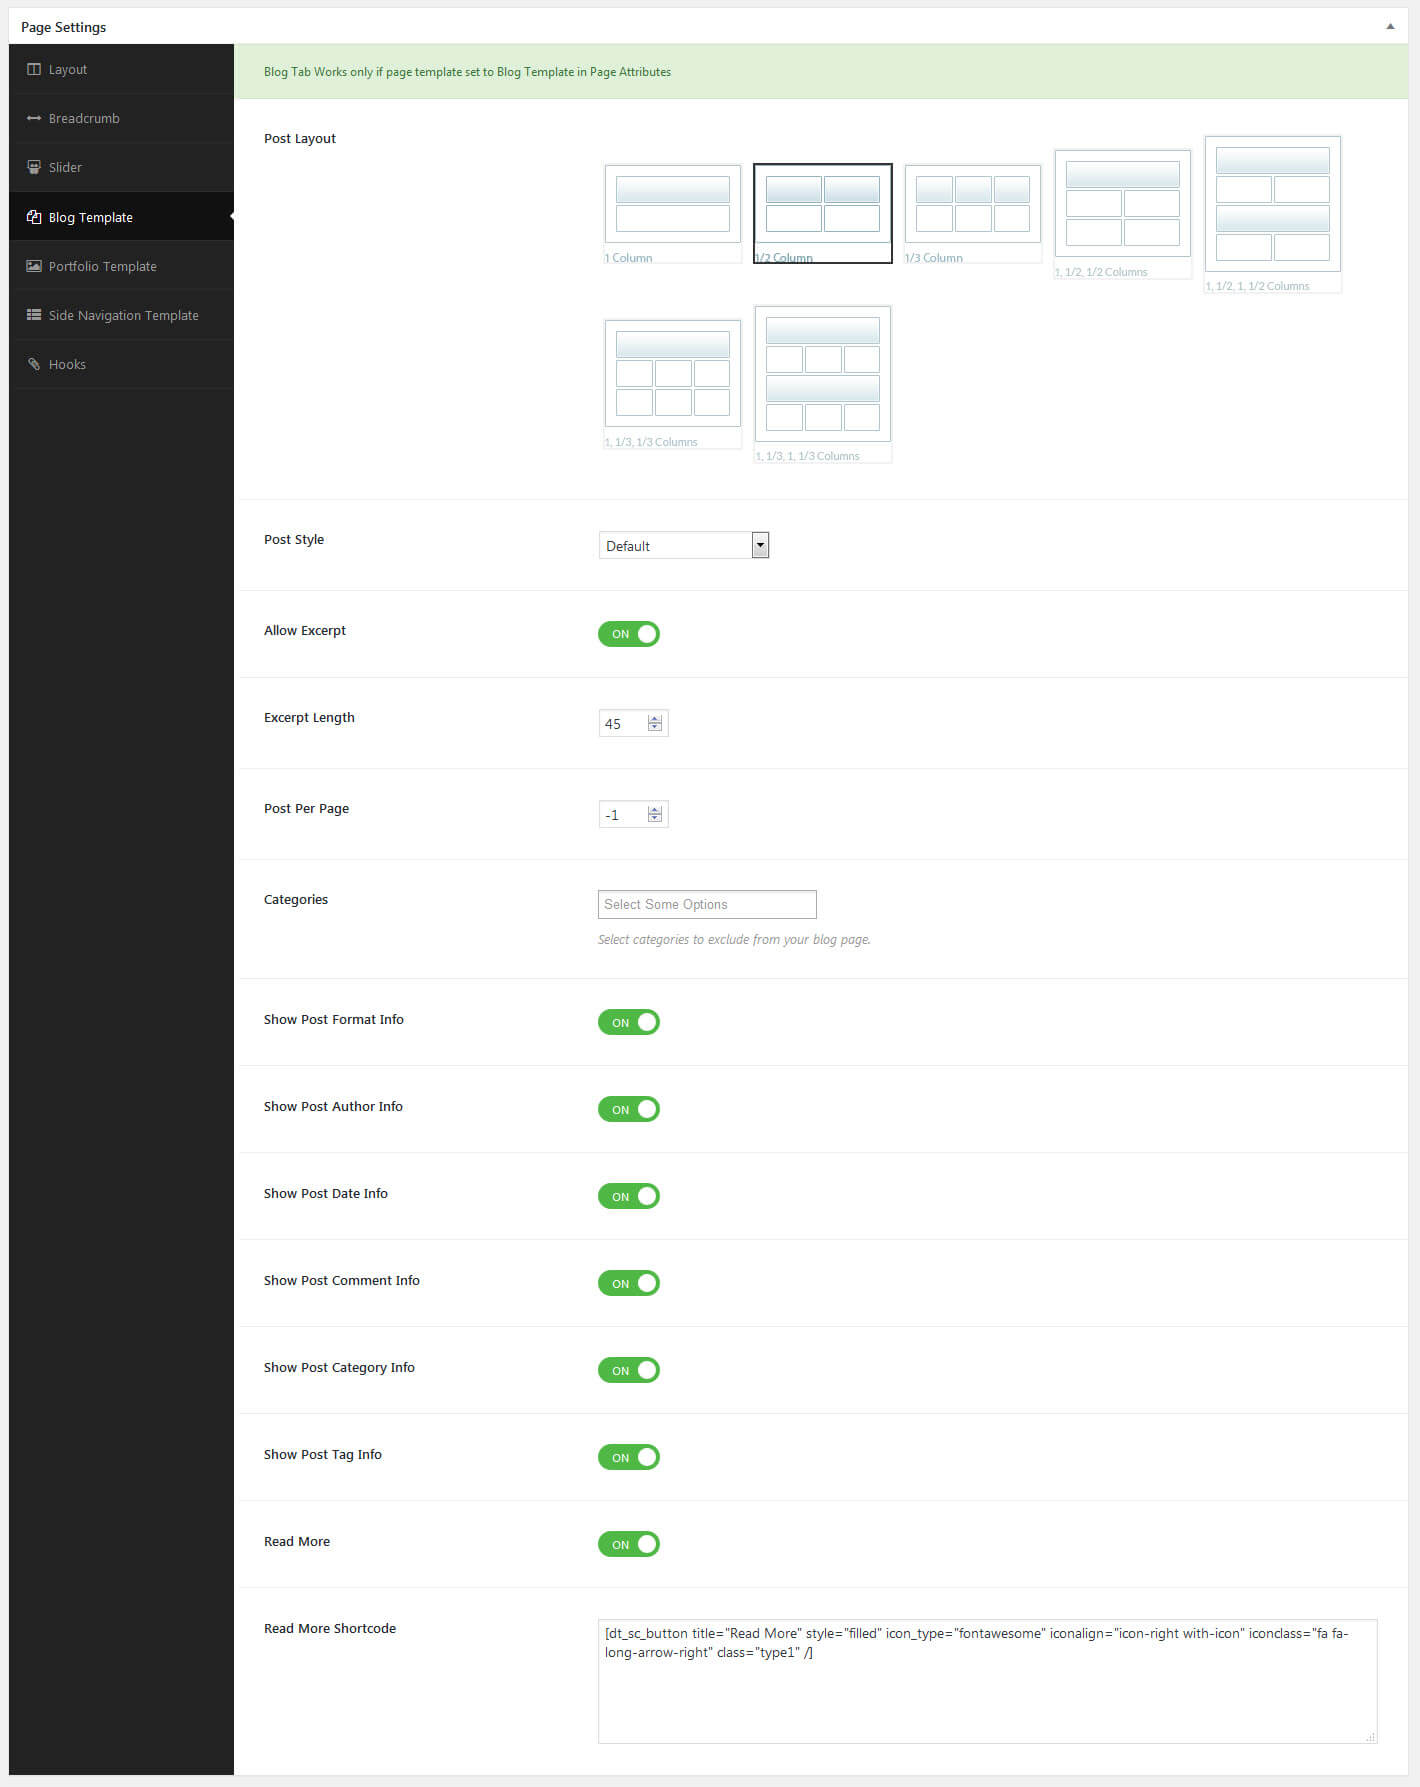The image size is (1420, 1787).
Task: Click the textarea resize handle corner
Action: tap(1370, 1737)
